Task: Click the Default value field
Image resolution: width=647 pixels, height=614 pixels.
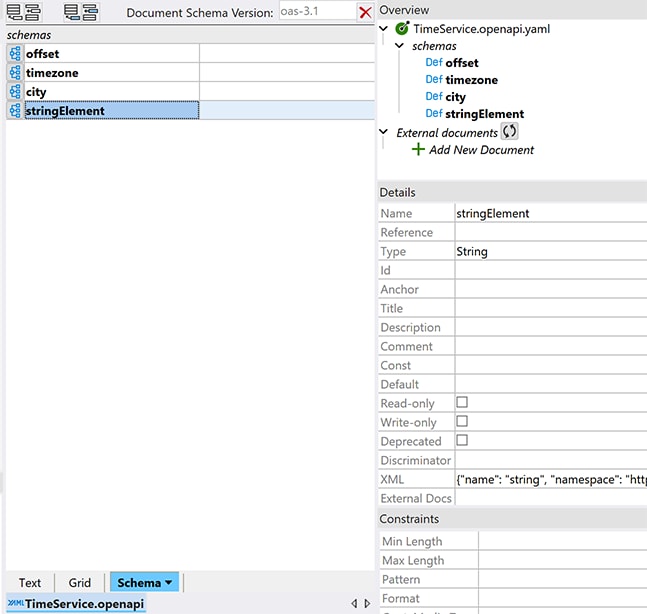Action: [551, 384]
